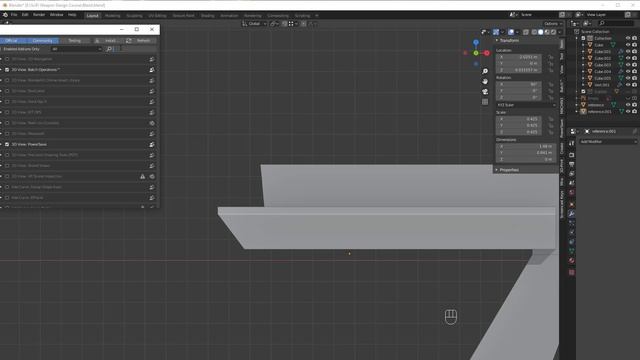Select Cube.002 in the outliner

click(602, 58)
